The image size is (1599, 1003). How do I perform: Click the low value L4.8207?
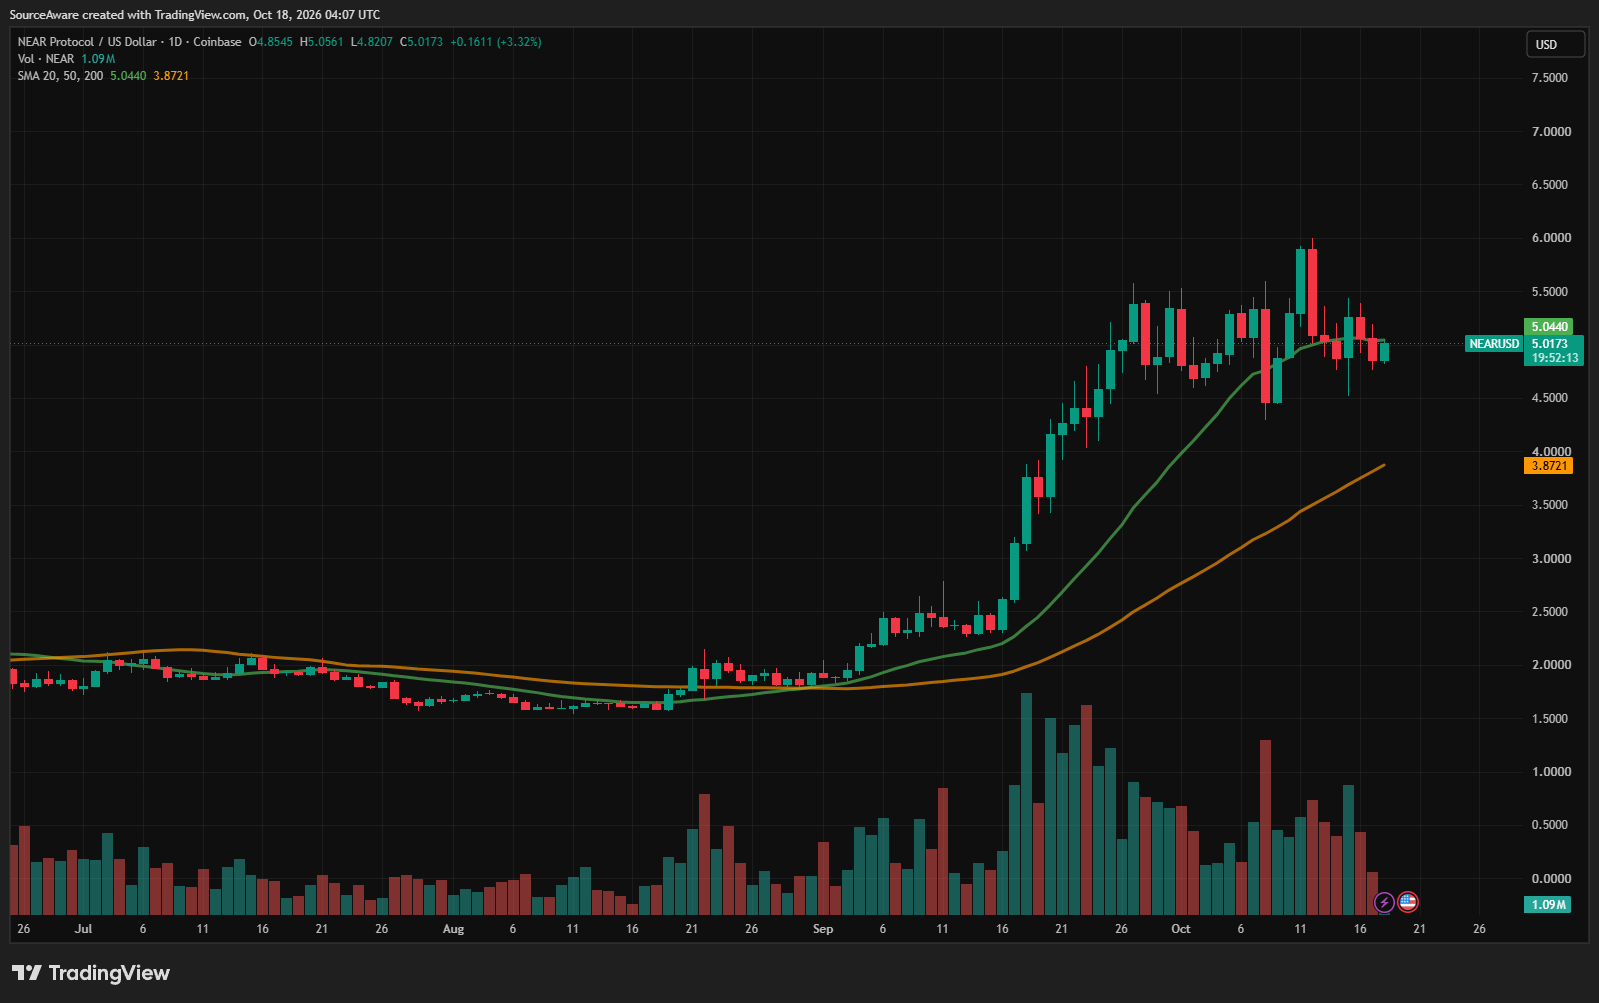[371, 42]
